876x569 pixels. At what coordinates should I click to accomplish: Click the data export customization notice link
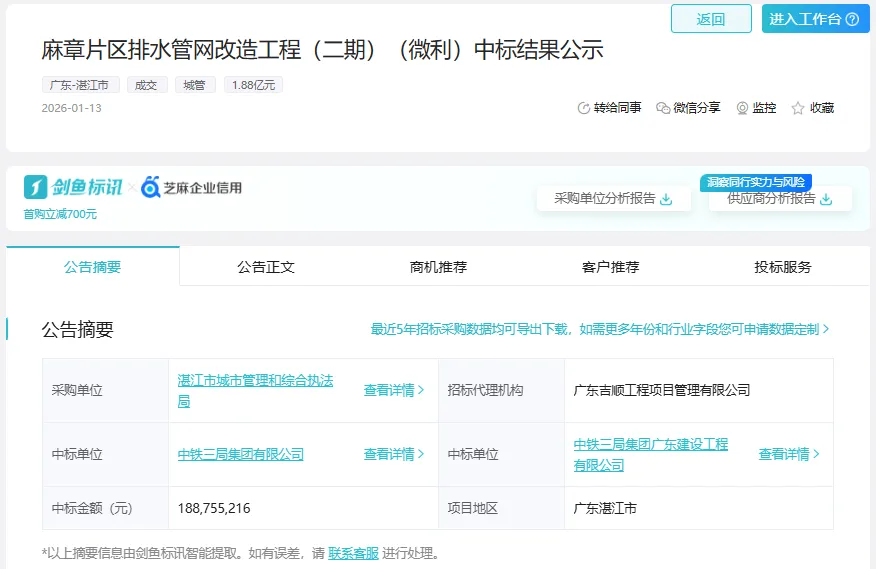point(600,329)
